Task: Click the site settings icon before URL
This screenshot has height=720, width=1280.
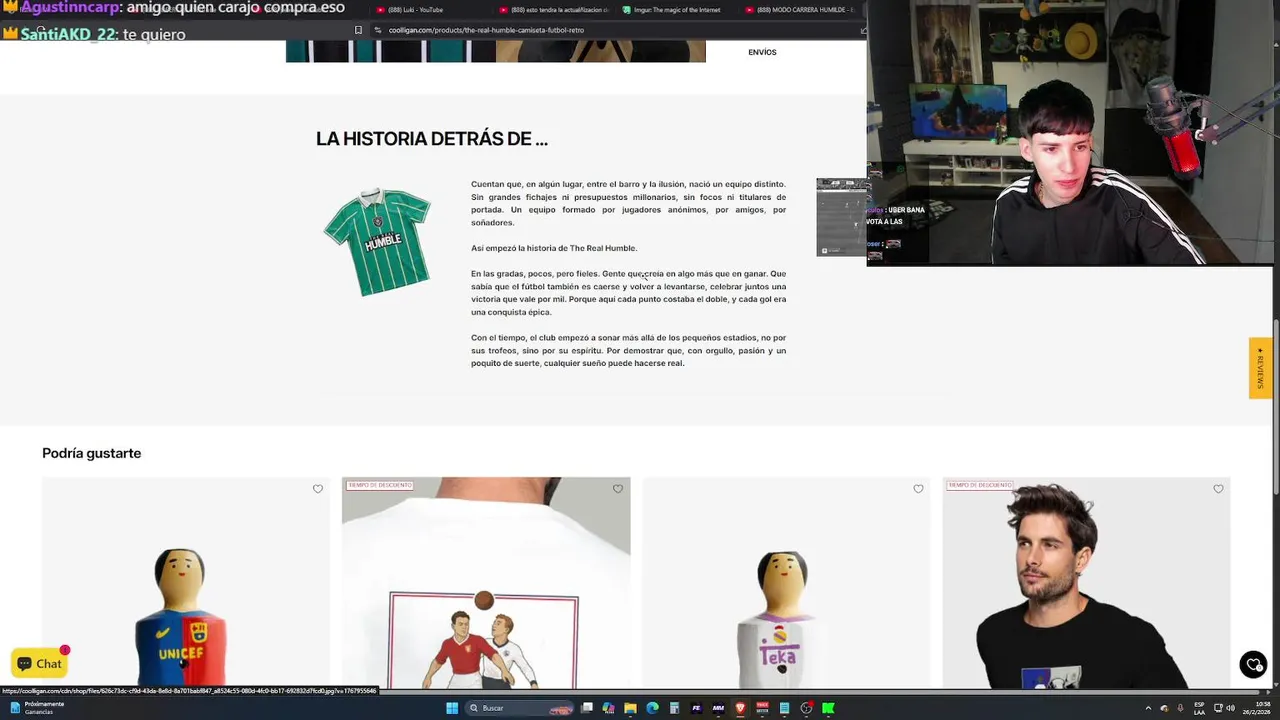Action: (379, 30)
